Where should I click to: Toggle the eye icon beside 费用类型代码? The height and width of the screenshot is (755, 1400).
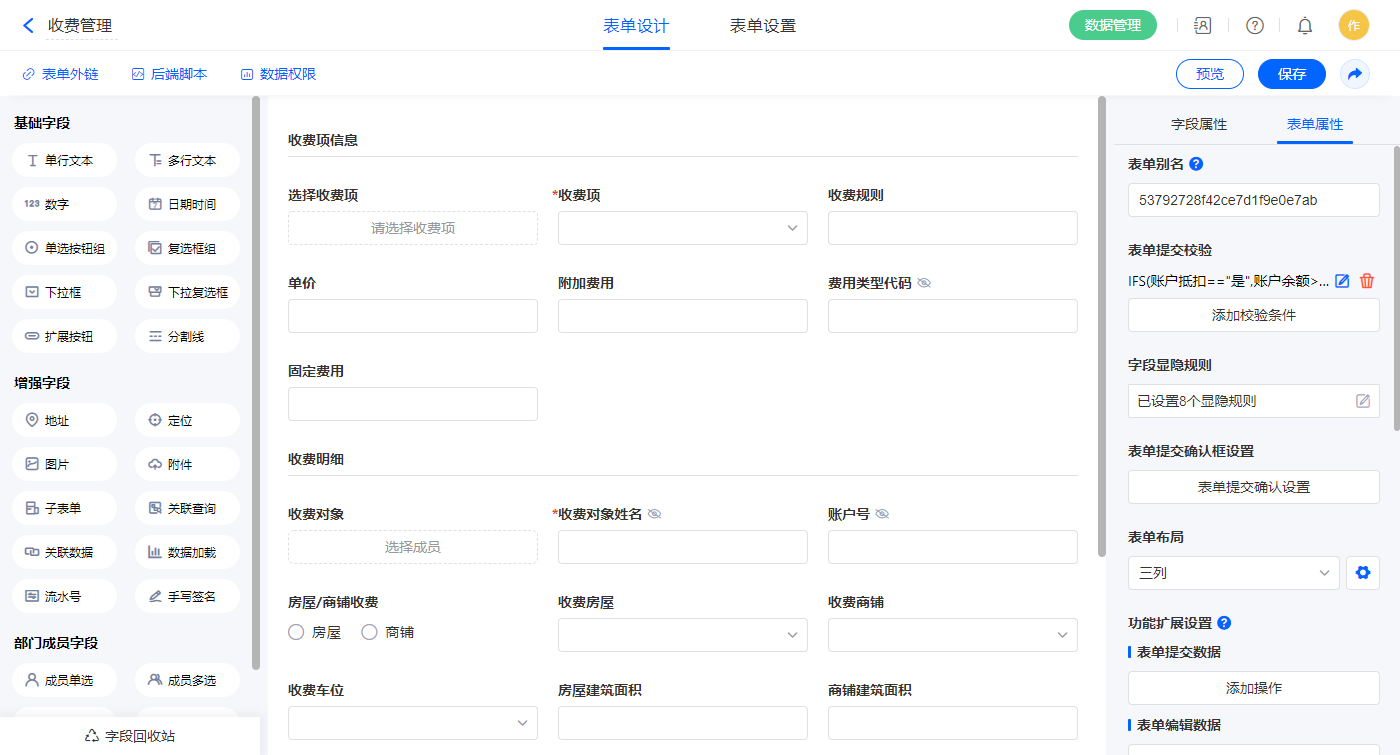[924, 283]
